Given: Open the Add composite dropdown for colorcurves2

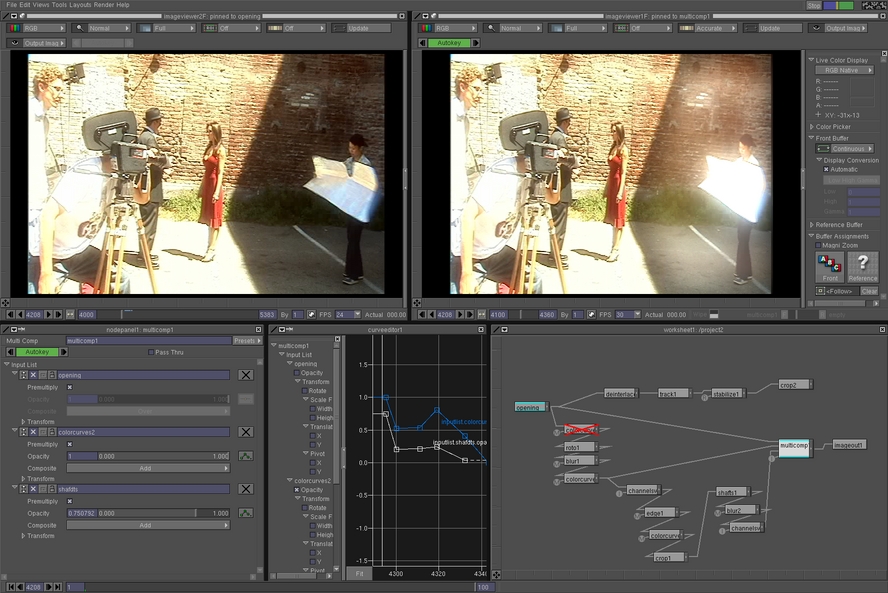Looking at the screenshot, I should (x=147, y=467).
